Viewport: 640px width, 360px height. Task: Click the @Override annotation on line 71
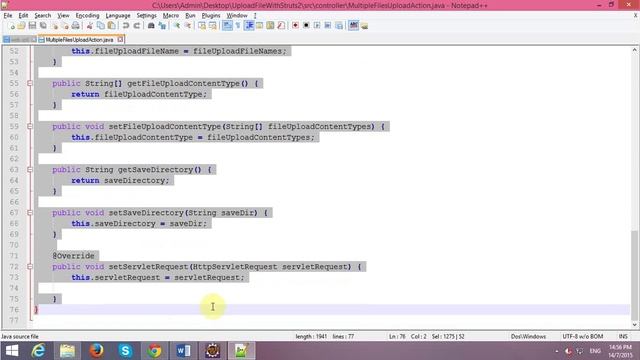click(73, 256)
